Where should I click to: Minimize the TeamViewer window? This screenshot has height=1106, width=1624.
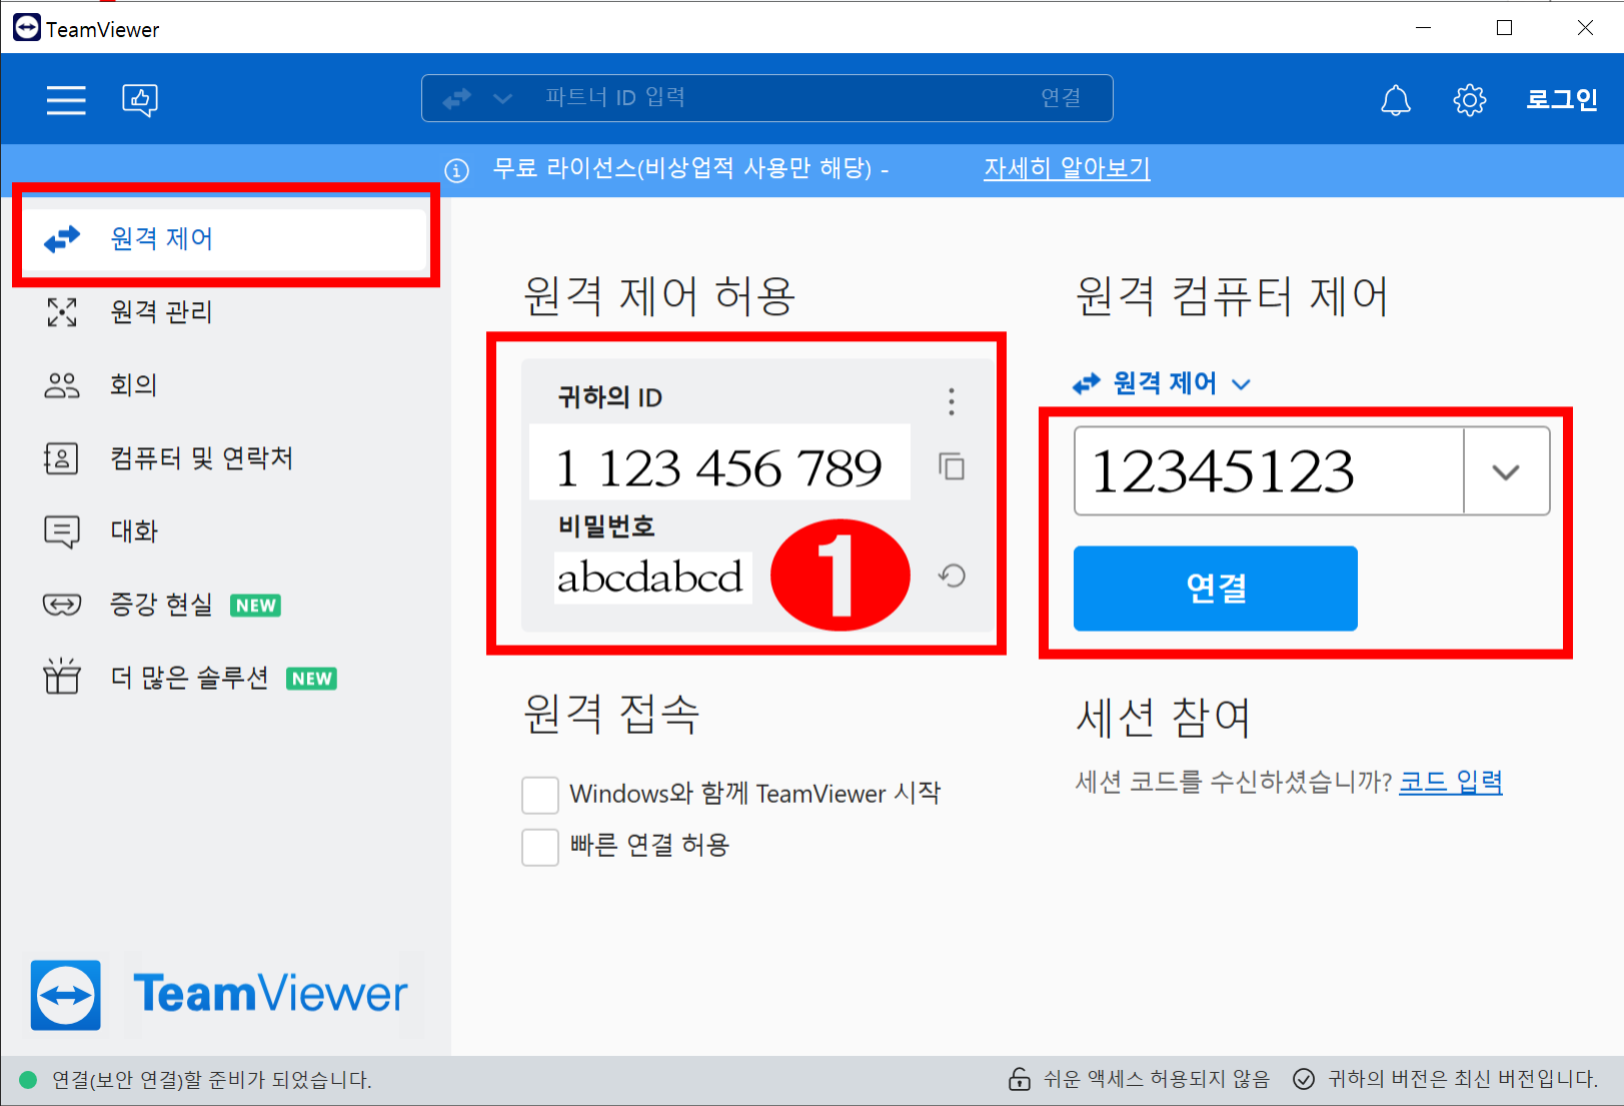(1424, 28)
